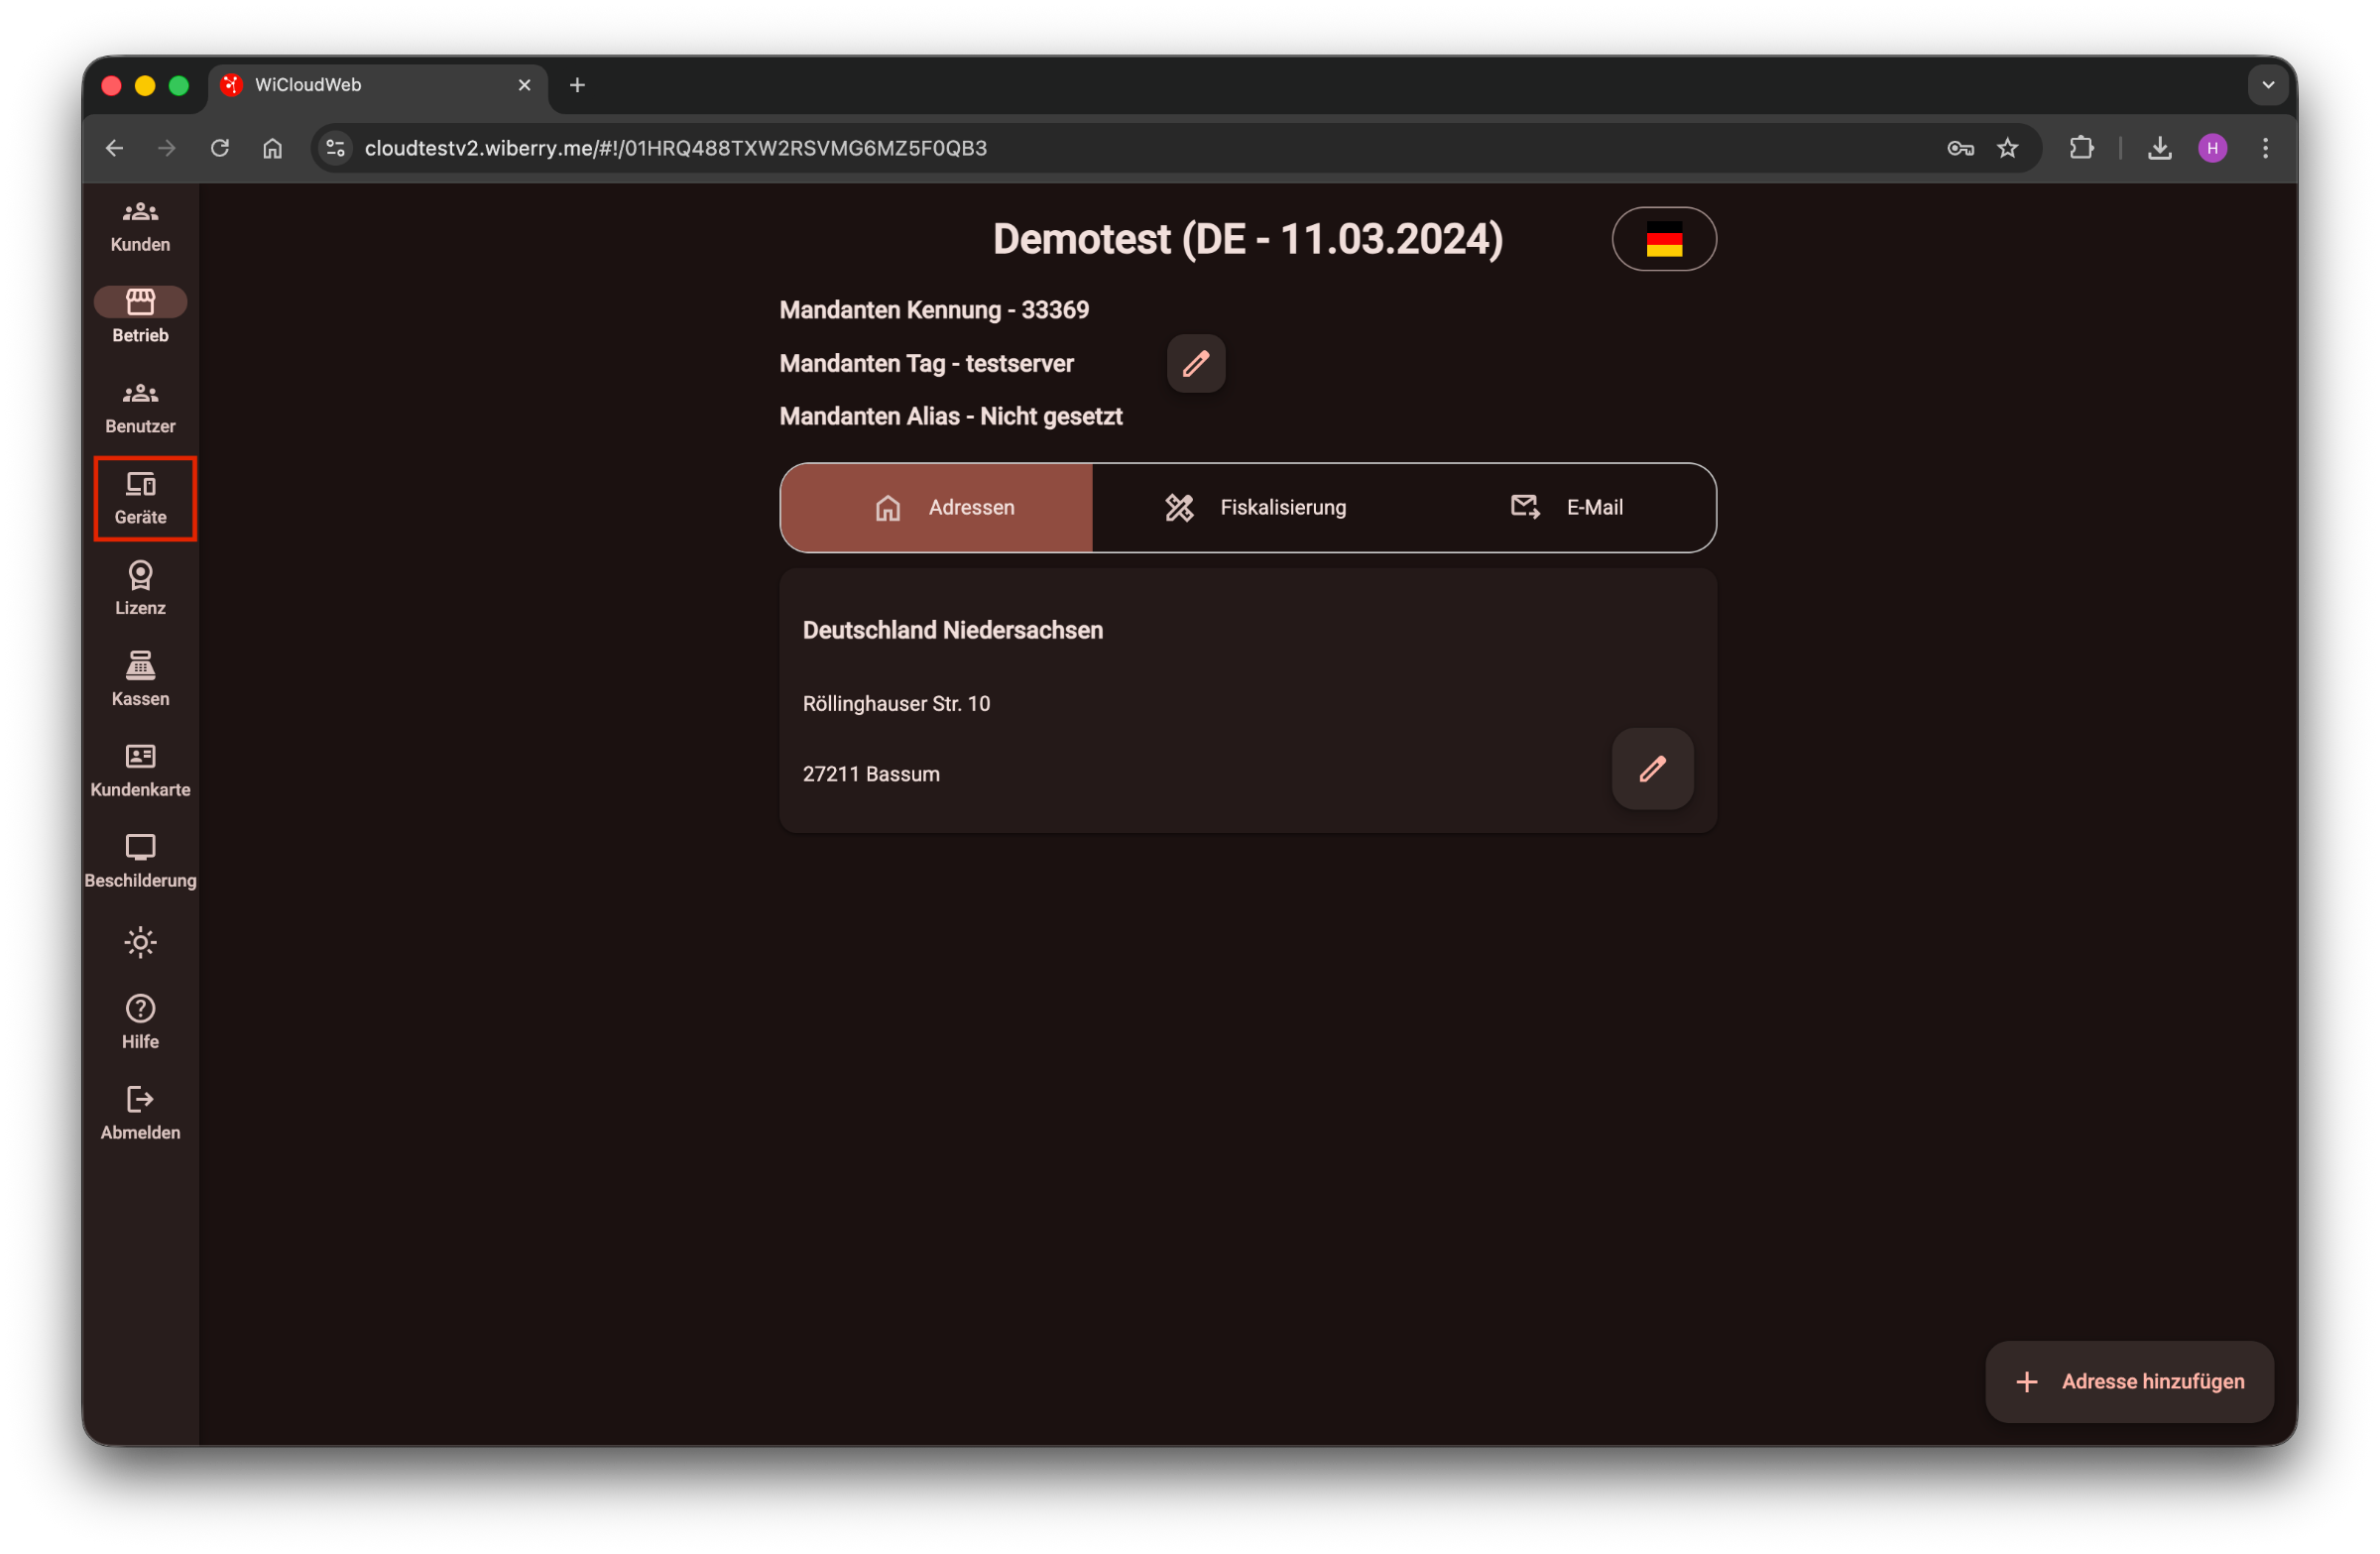
Task: Toggle light/dark theme sun icon
Action: coord(140,942)
